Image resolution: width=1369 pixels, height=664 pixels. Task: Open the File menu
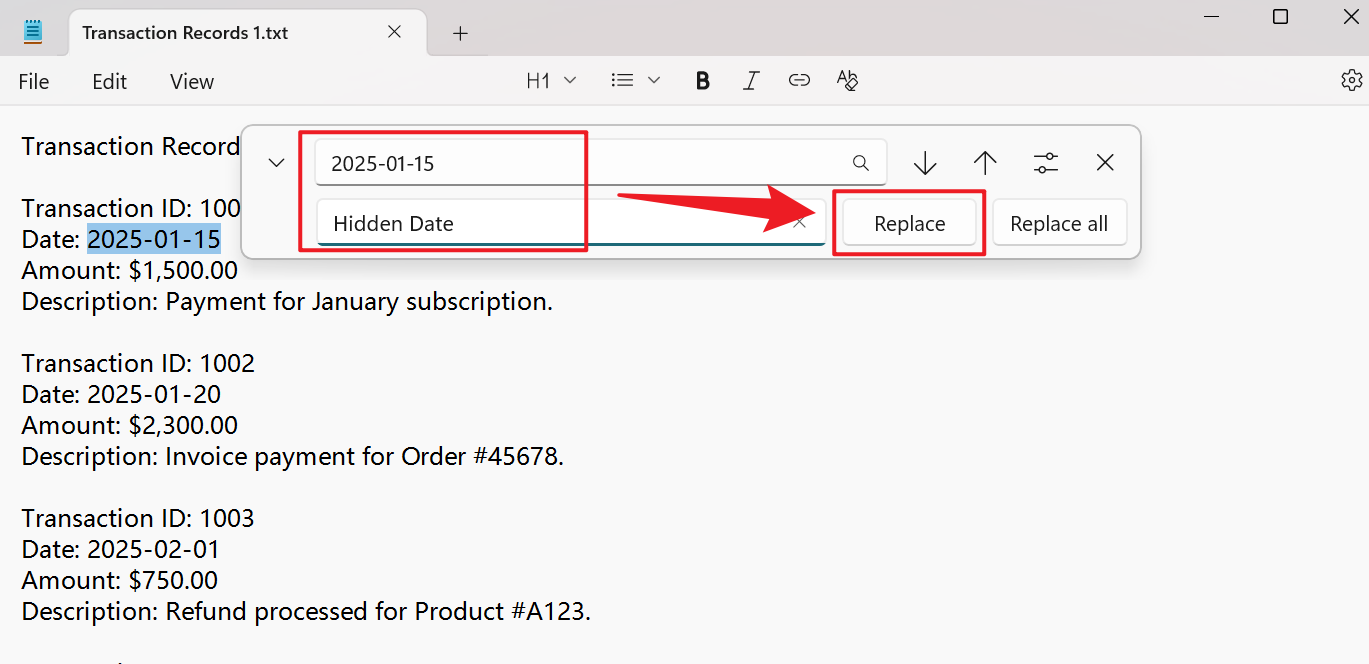[34, 82]
